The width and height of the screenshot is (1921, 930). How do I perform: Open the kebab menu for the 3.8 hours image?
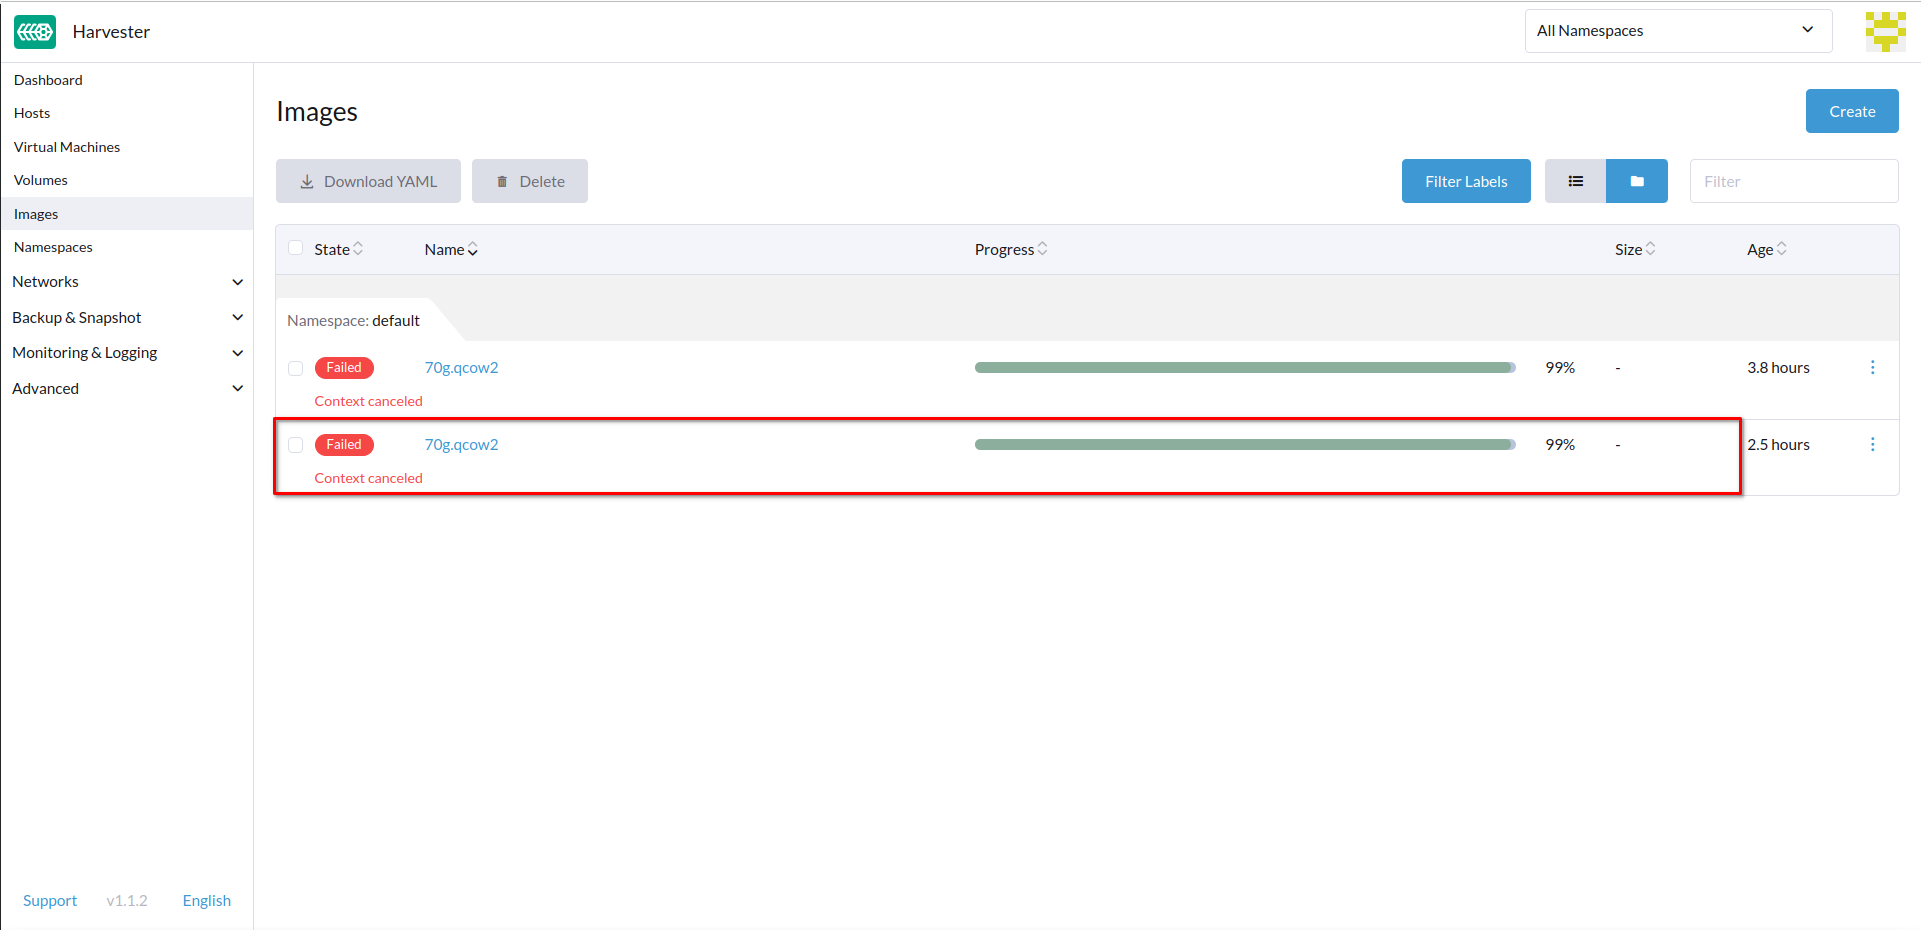click(1873, 367)
